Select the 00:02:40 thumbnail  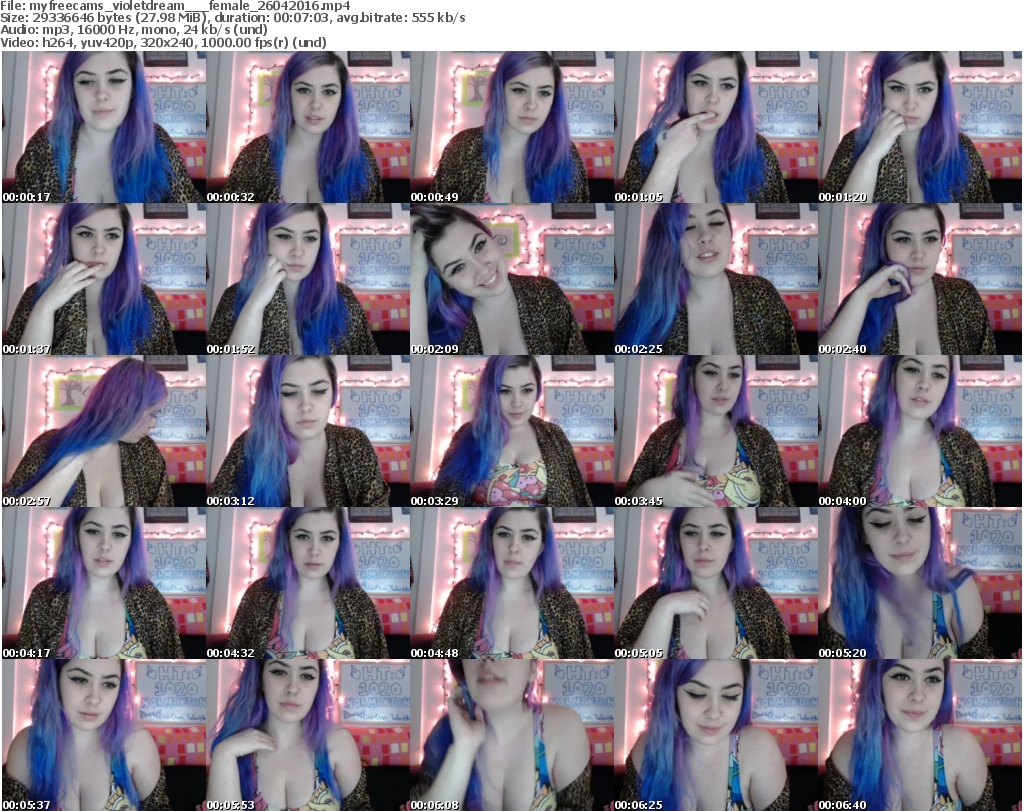click(920, 279)
